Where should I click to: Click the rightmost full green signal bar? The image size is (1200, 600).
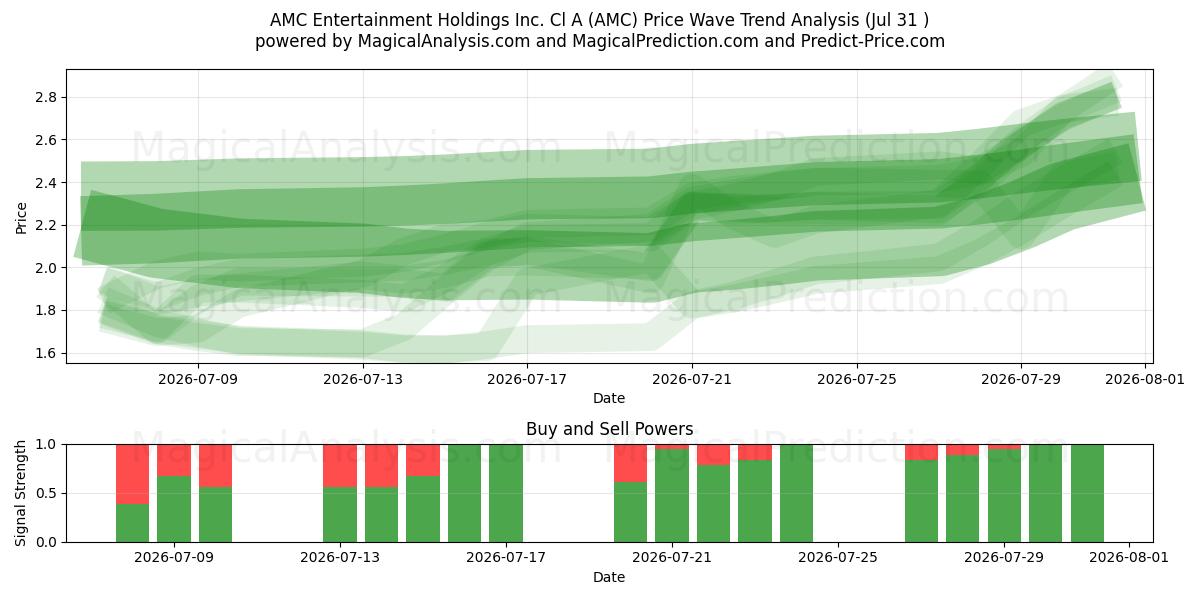[x=1087, y=493]
